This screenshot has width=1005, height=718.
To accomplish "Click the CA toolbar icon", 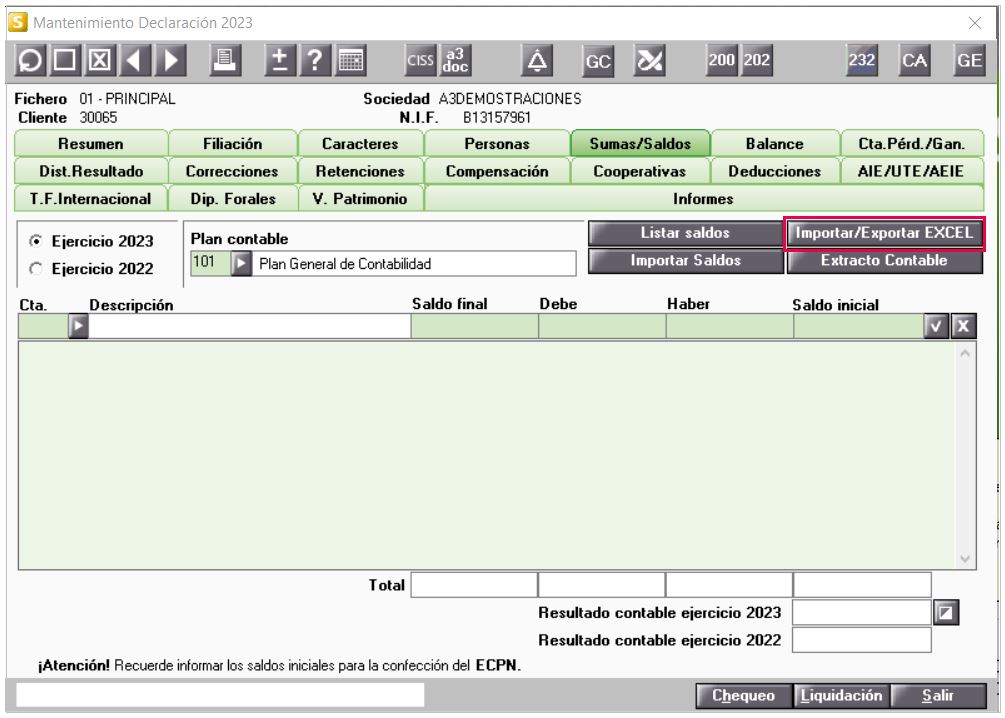I will [x=915, y=61].
